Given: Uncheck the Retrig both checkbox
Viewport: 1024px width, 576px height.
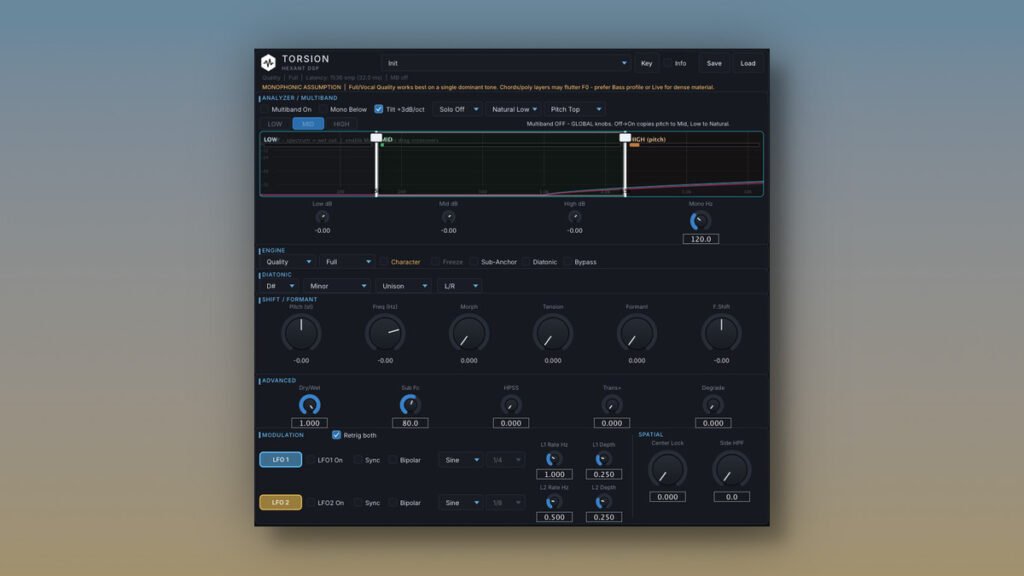Looking at the screenshot, I should point(336,435).
